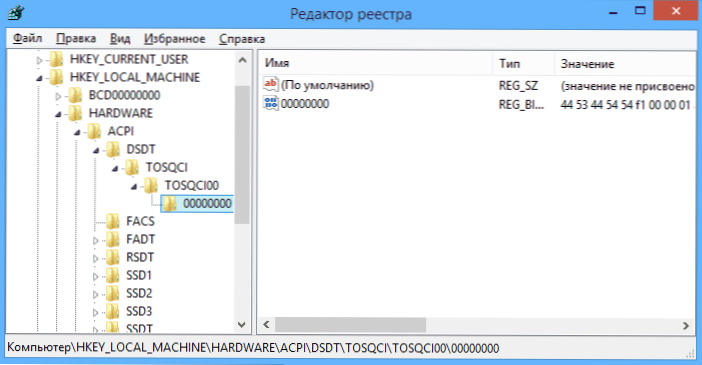This screenshot has width=702, height=365.
Task: Open the Избранное menu
Action: coord(175,39)
